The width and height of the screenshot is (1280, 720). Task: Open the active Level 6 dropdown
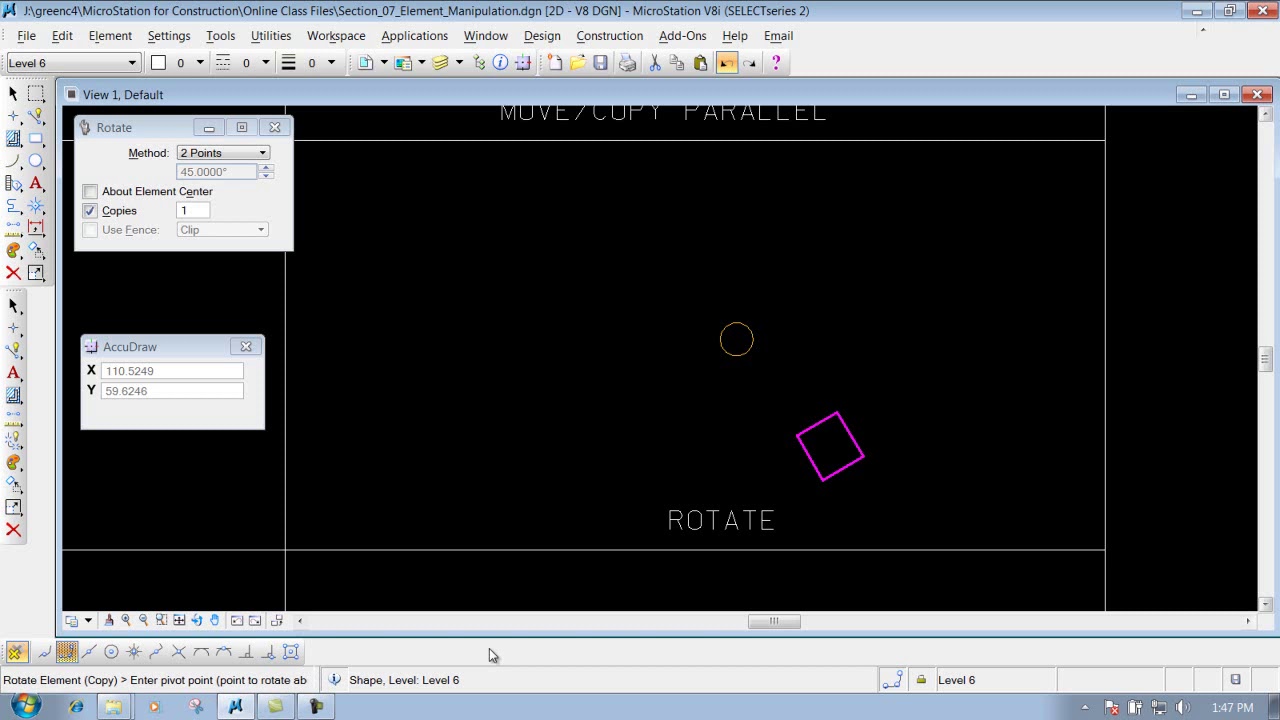(72, 63)
